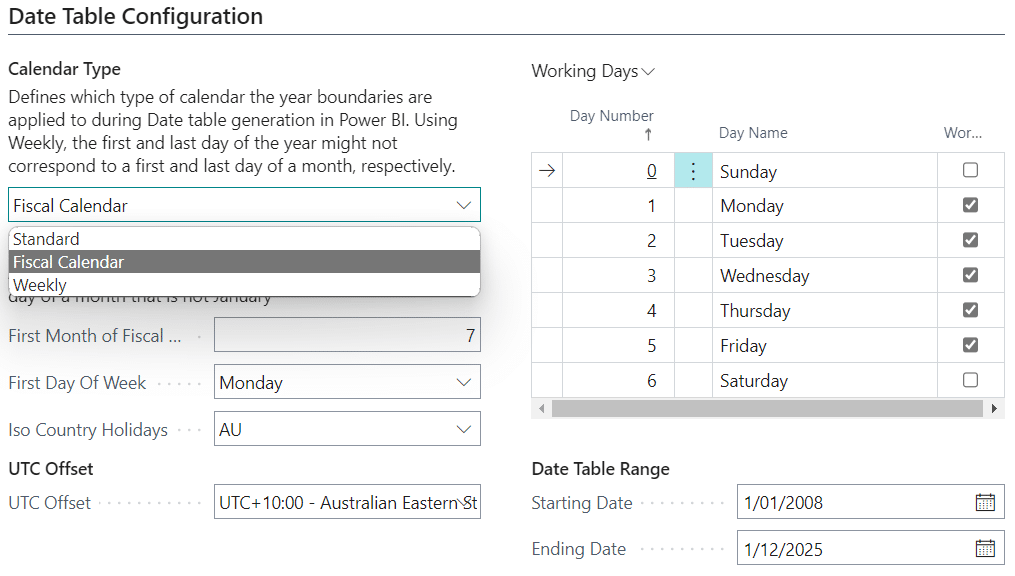Sort by the Day Number column header

[x=611, y=116]
